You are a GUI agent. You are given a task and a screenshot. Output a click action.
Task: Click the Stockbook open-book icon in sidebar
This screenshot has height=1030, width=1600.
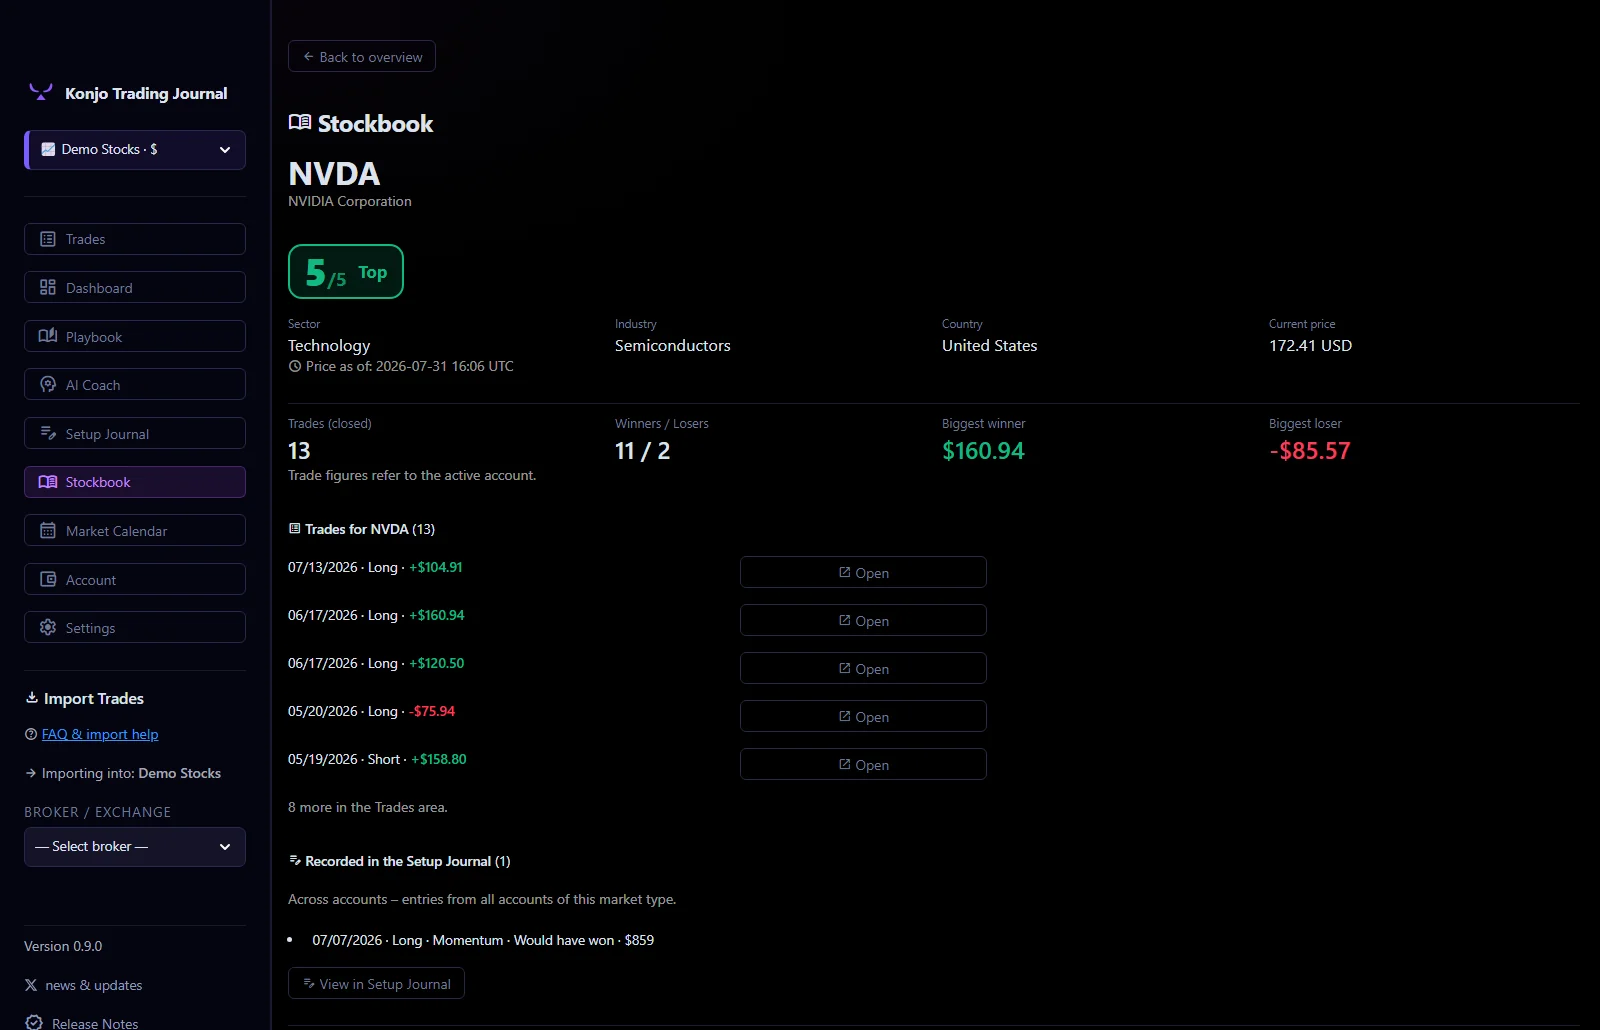[x=48, y=482]
